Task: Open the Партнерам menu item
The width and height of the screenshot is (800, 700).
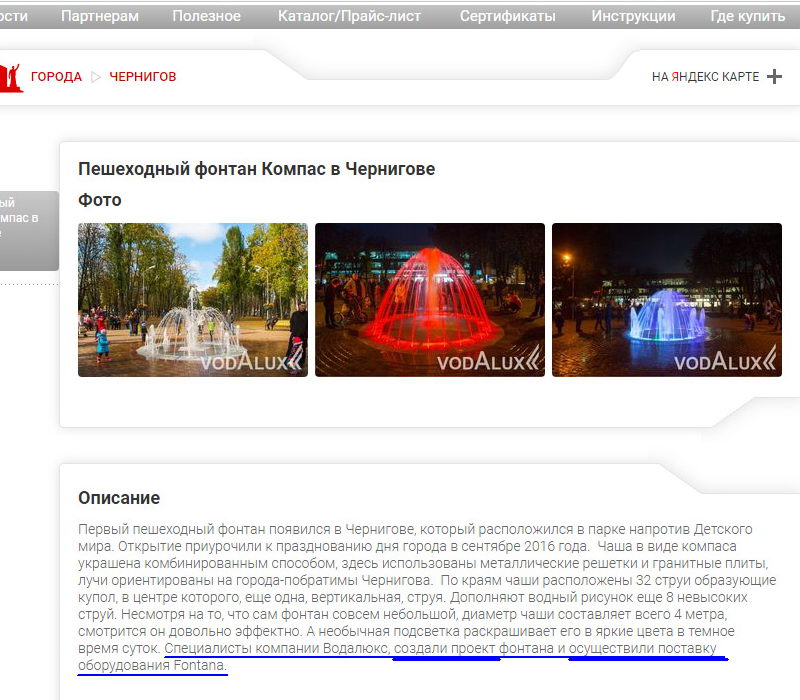Action: pyautogui.click(x=99, y=16)
